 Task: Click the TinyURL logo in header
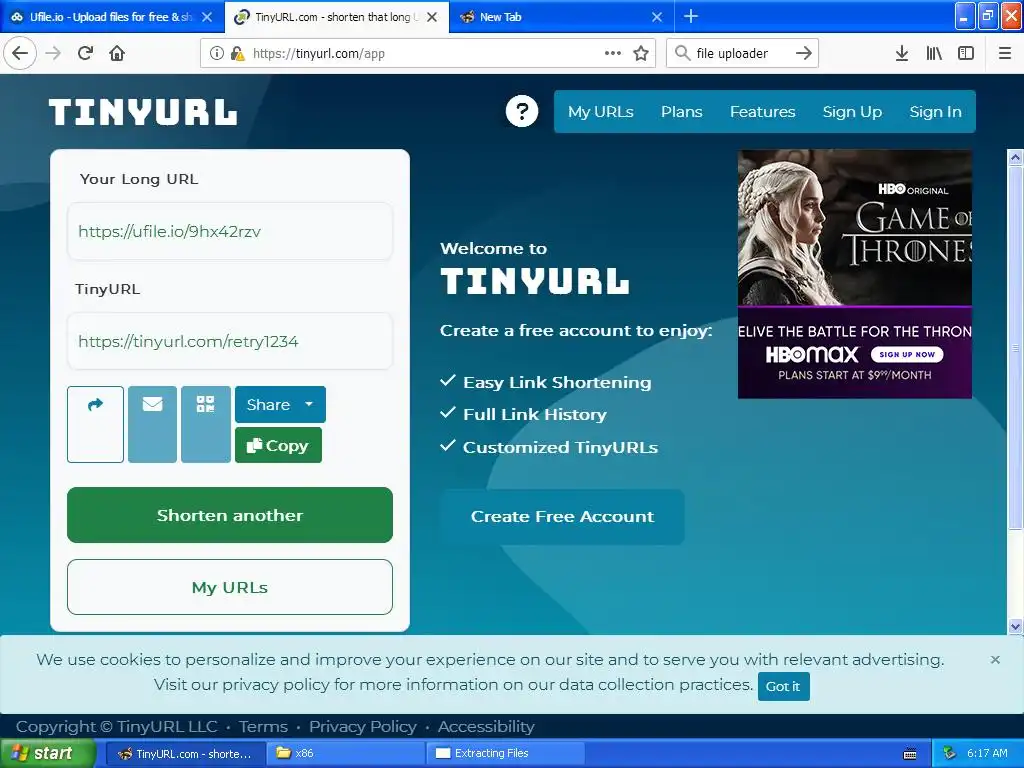click(x=143, y=112)
